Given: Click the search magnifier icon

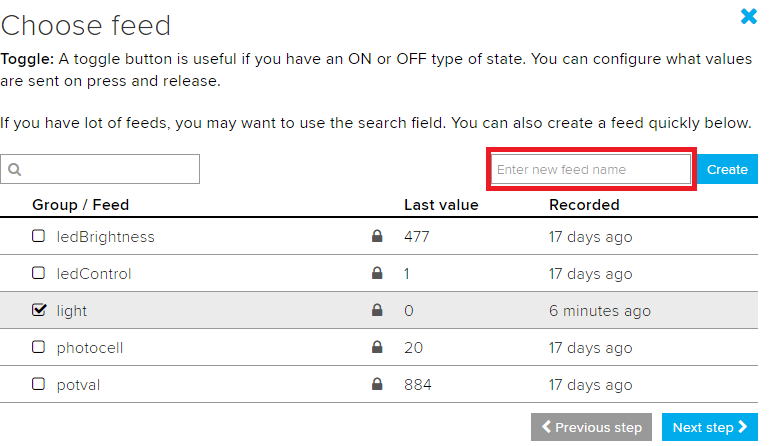Looking at the screenshot, I should pos(15,170).
